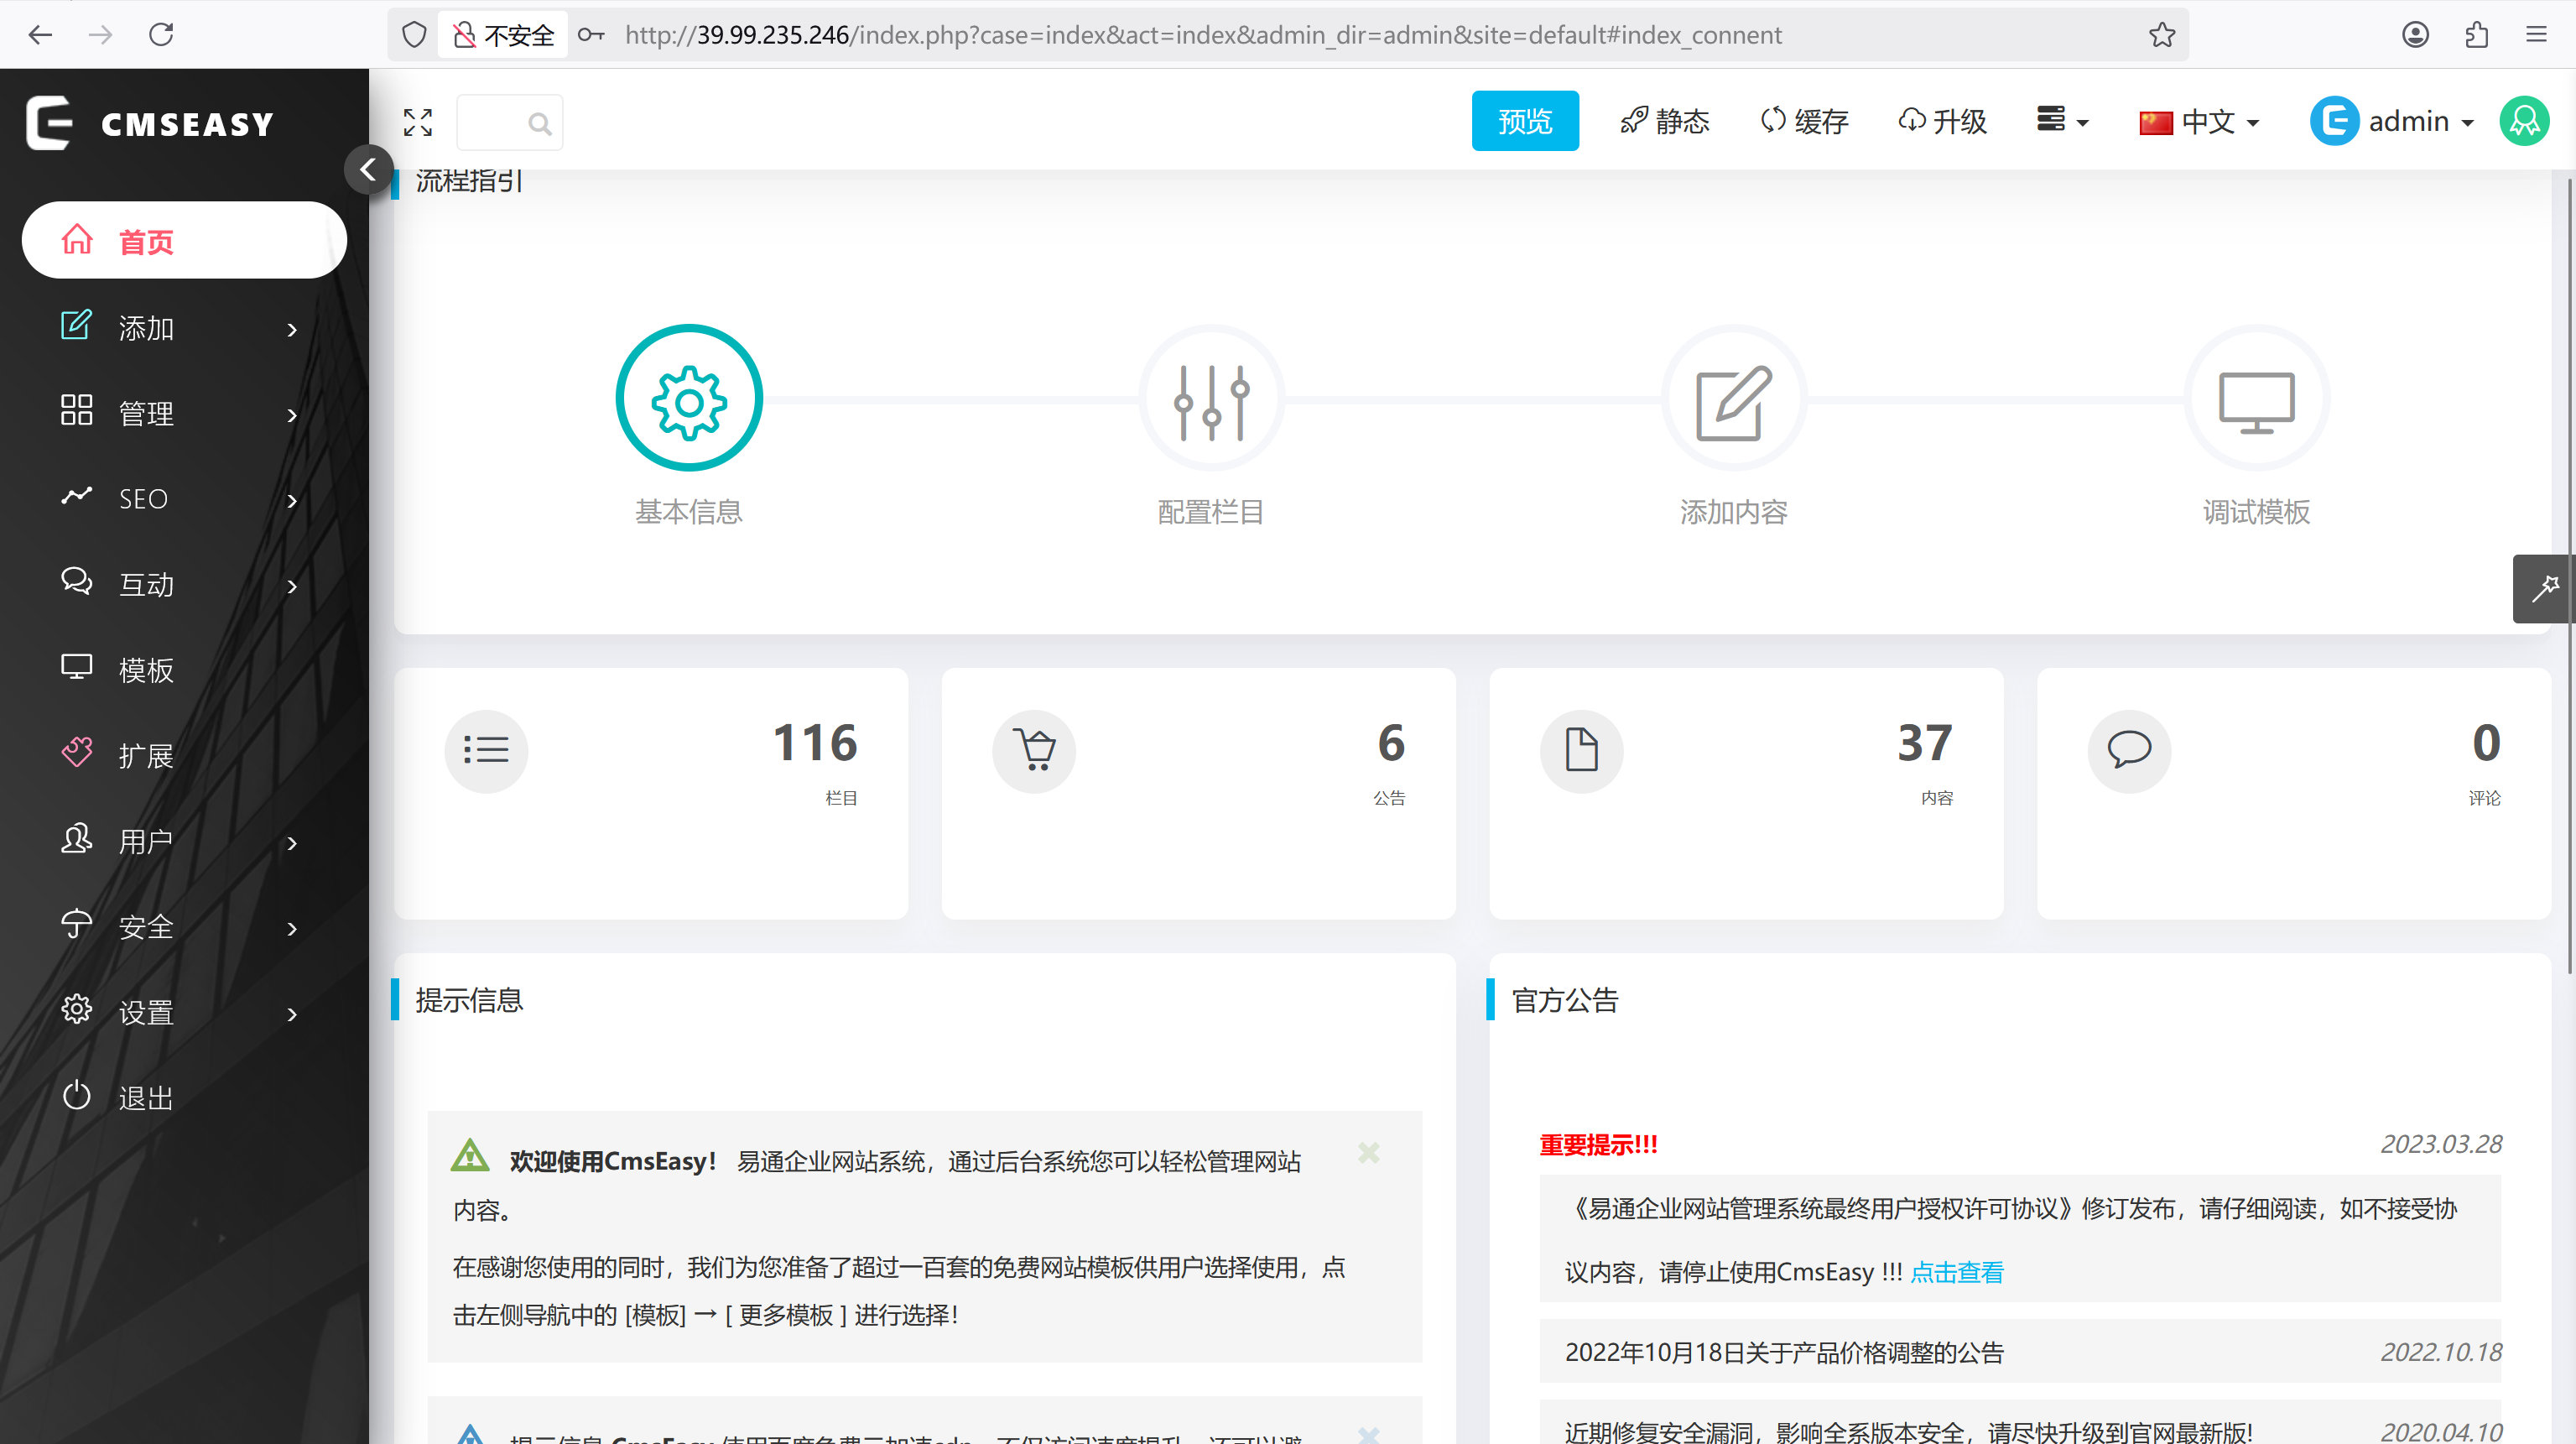Expand the 用户 menu chevron
The height and width of the screenshot is (1444, 2576).
[292, 843]
